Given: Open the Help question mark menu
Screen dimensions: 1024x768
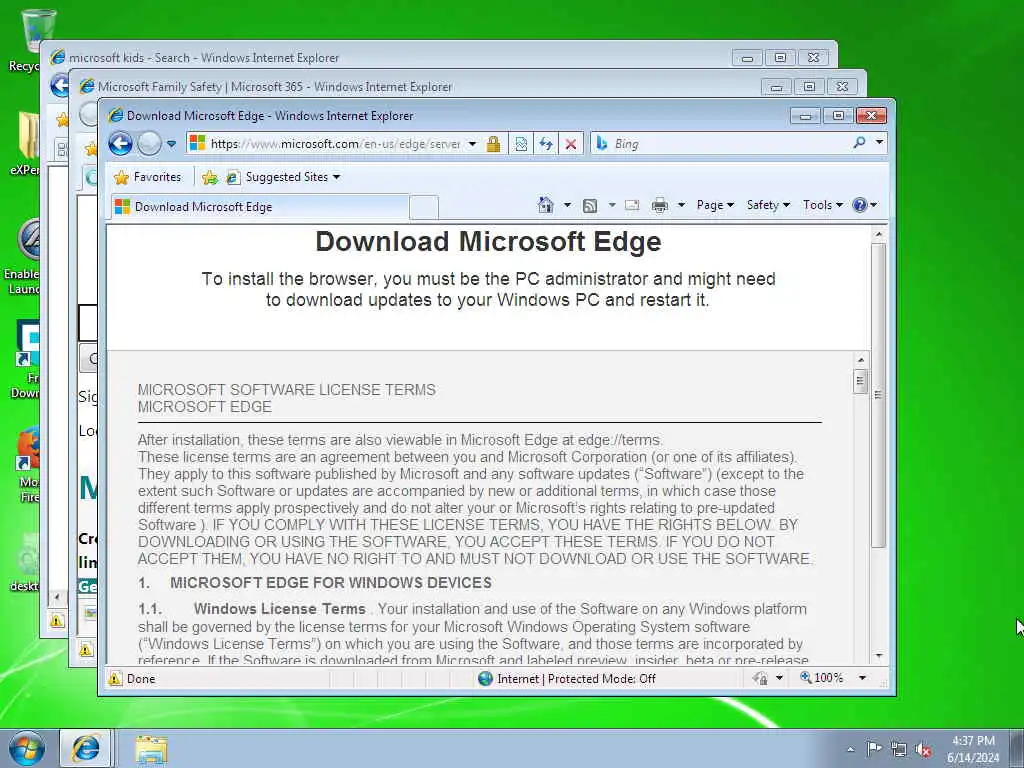Looking at the screenshot, I should click(x=864, y=205).
